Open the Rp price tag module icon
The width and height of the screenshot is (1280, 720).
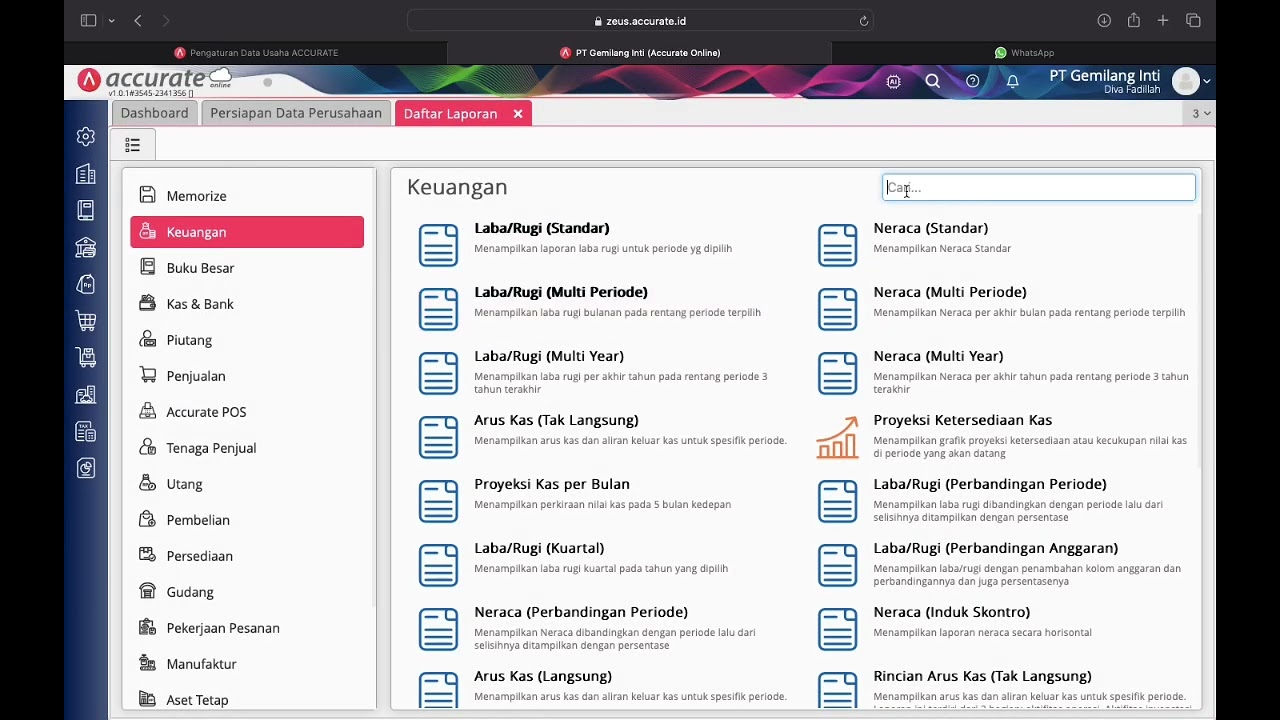(x=86, y=284)
